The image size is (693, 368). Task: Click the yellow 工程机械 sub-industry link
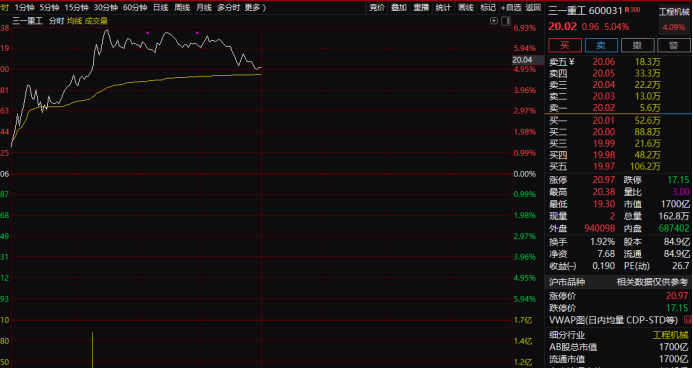point(670,335)
